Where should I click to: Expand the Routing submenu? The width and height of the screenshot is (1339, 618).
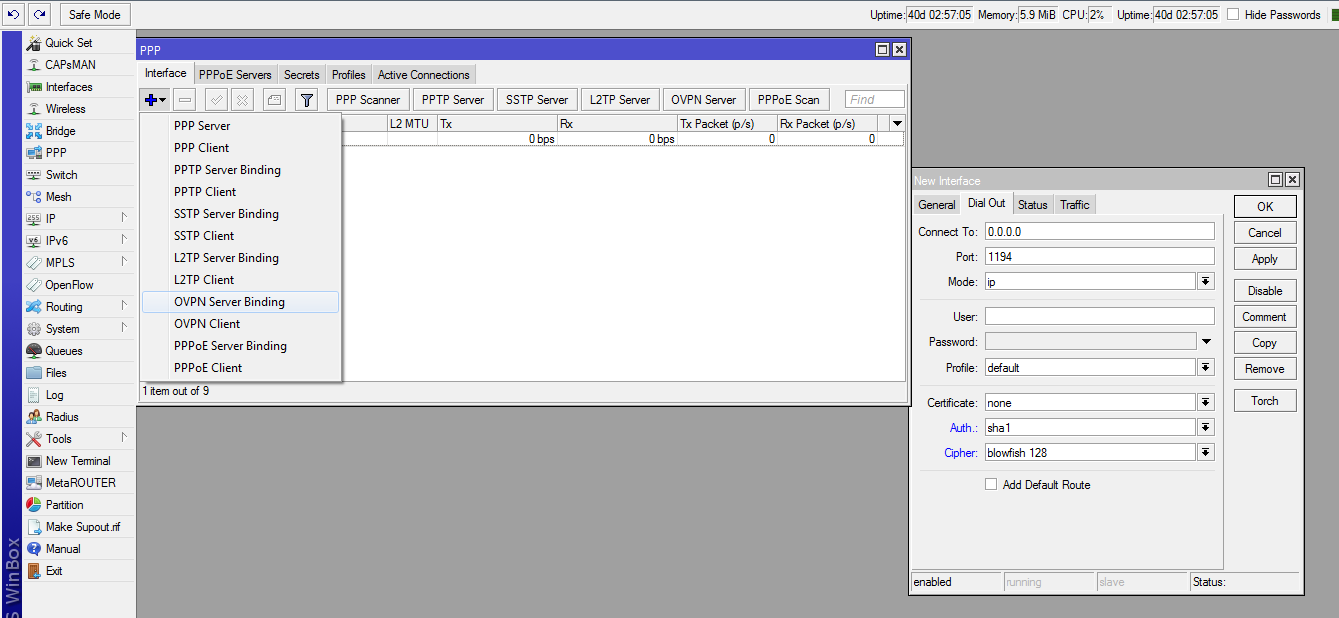pos(125,307)
